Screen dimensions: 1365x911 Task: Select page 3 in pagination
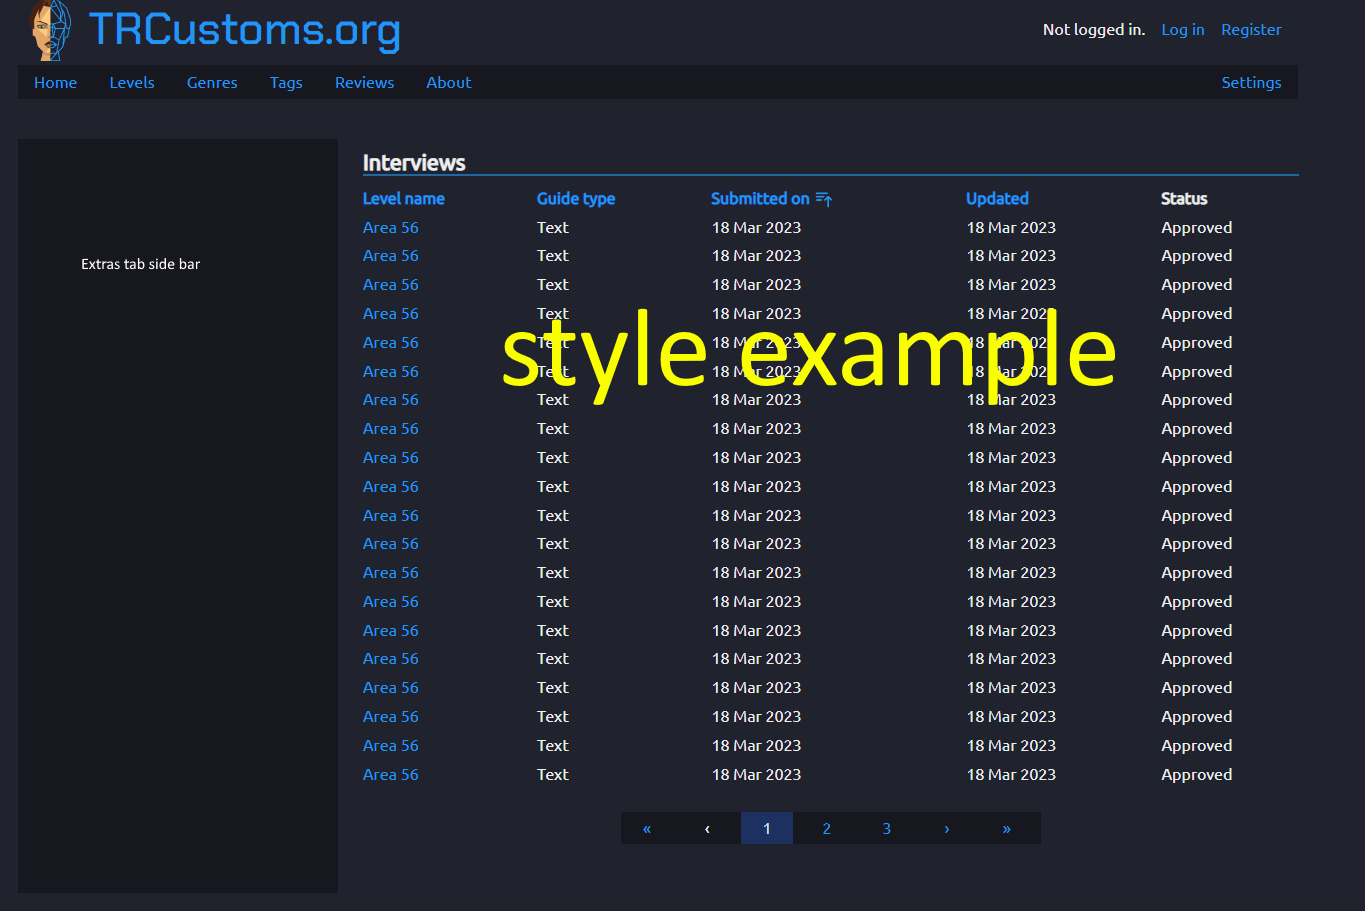coord(886,828)
